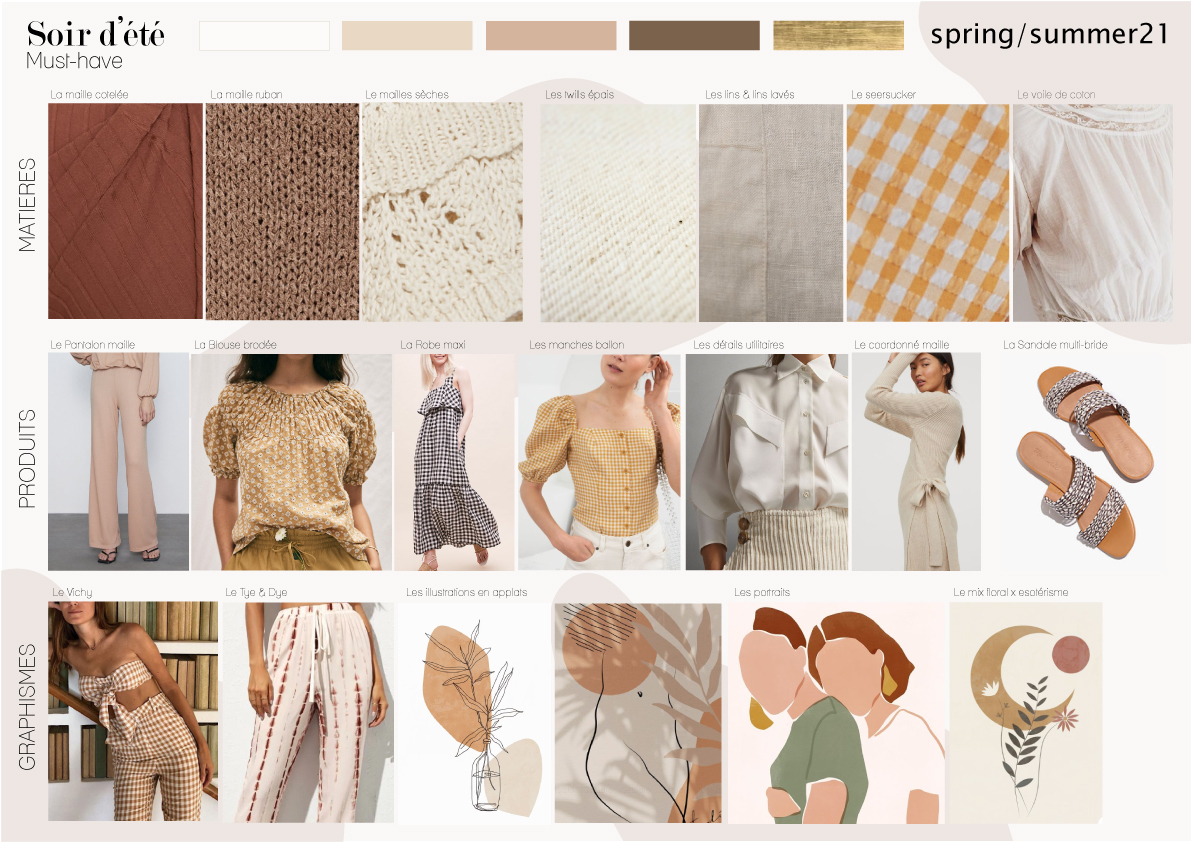Click the "Les manches ballon" caption
Viewport: 1191px width, 842px height.
click(577, 345)
